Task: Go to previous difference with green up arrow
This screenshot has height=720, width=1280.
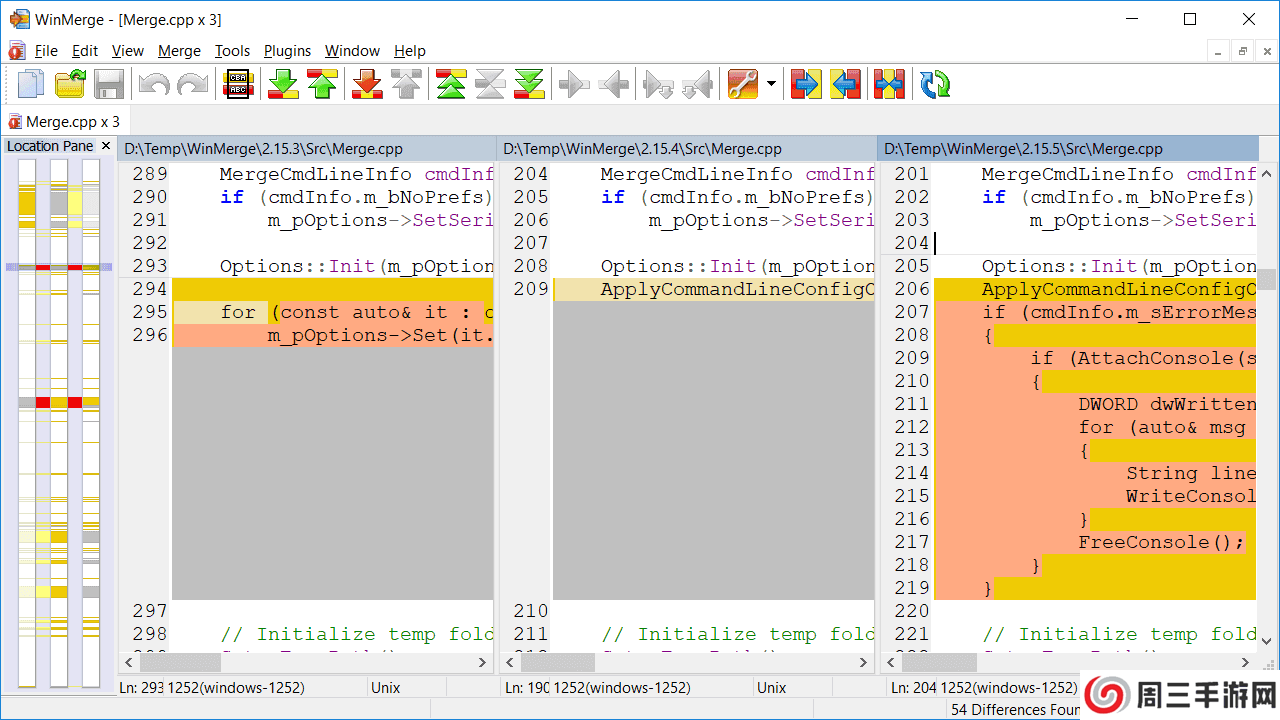Action: [x=322, y=85]
